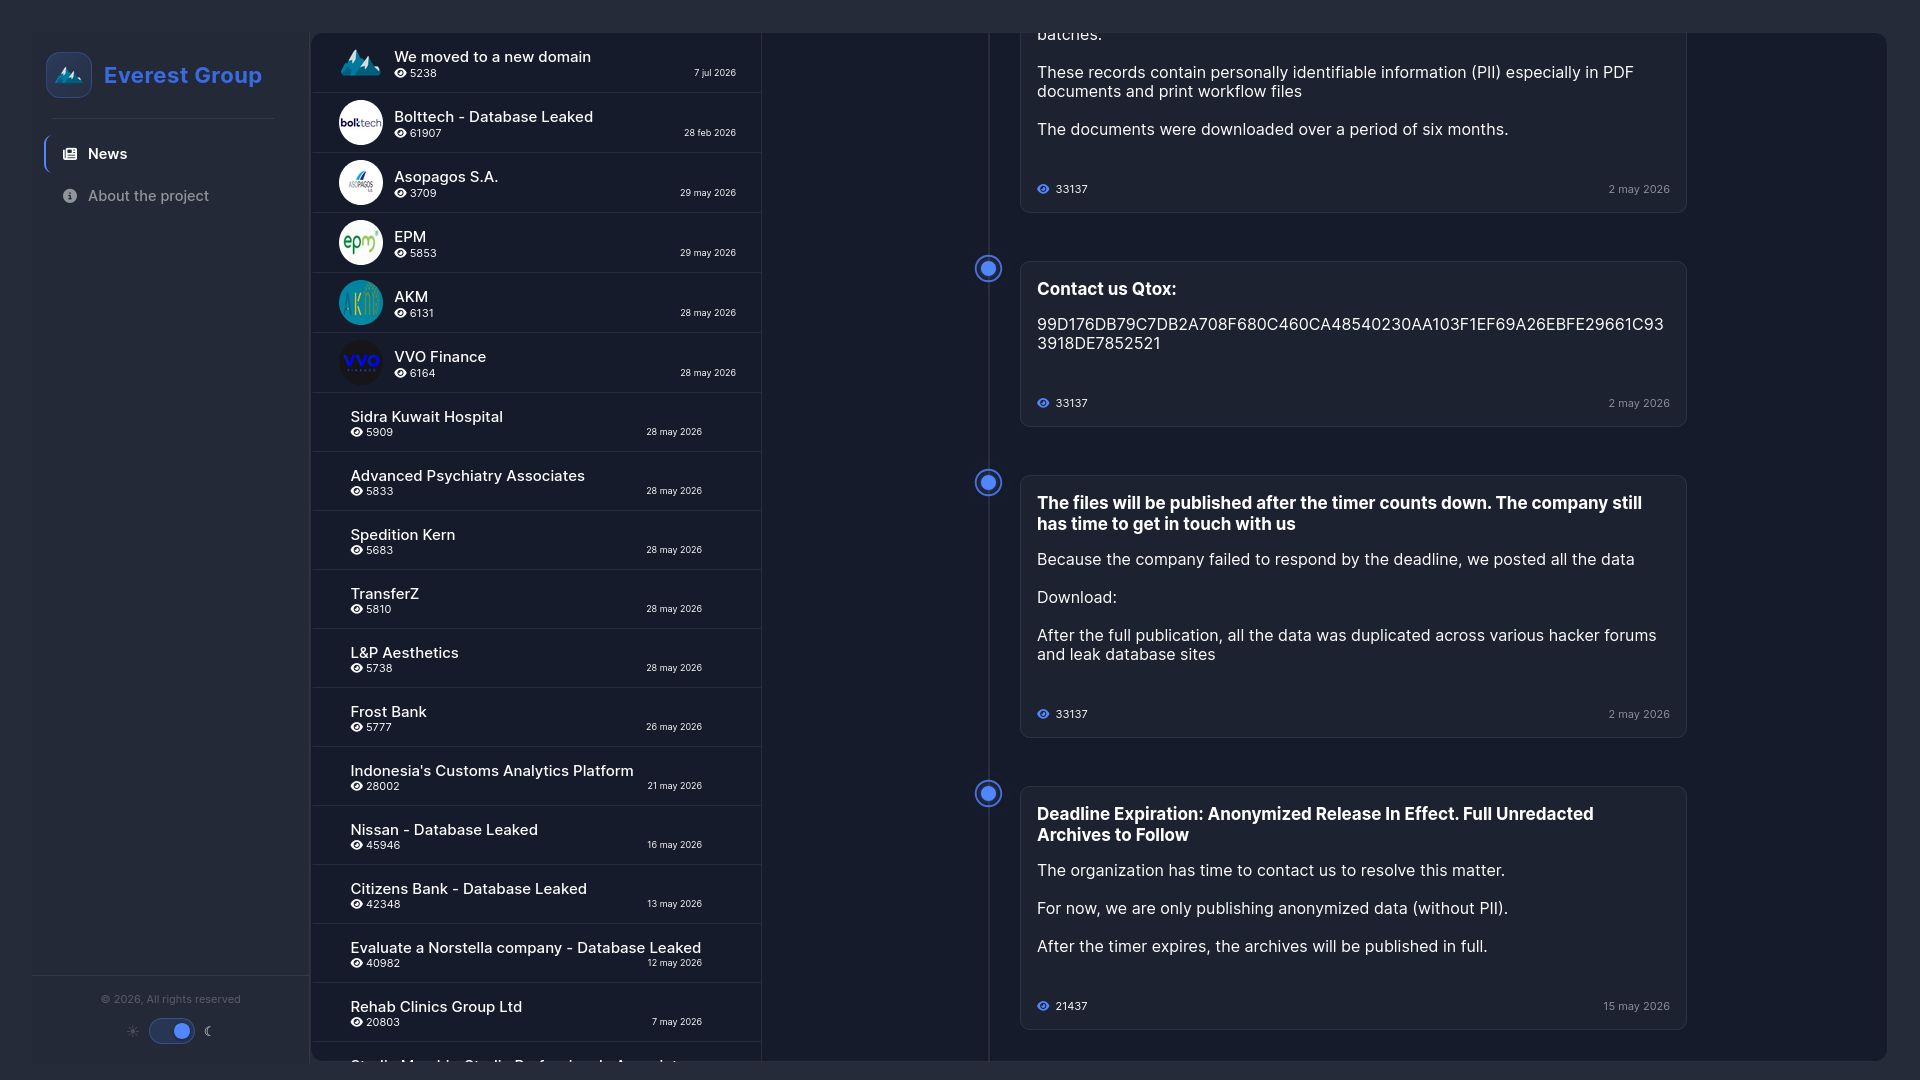The height and width of the screenshot is (1080, 1920).
Task: Open the Sidra Kuwait Hospital entry
Action: tap(536, 423)
